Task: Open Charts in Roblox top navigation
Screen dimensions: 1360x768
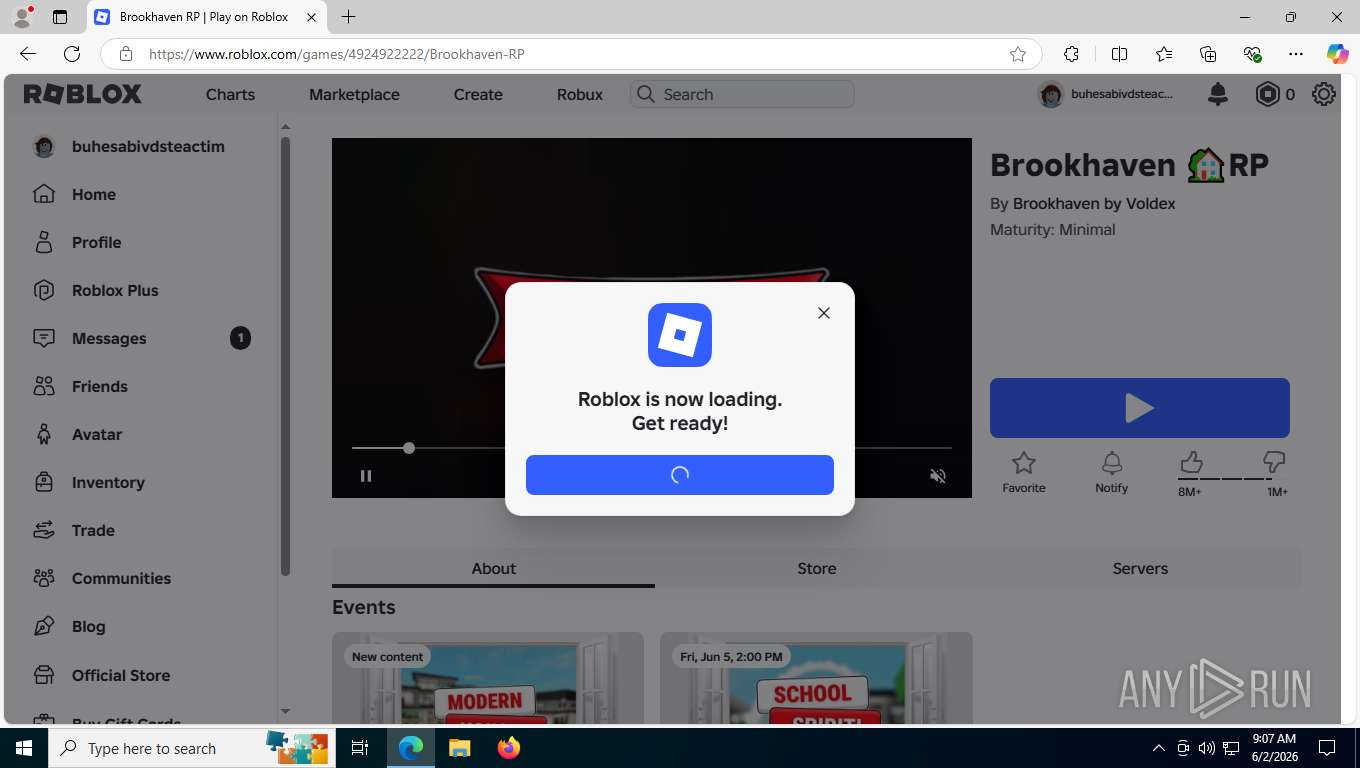Action: [230, 94]
